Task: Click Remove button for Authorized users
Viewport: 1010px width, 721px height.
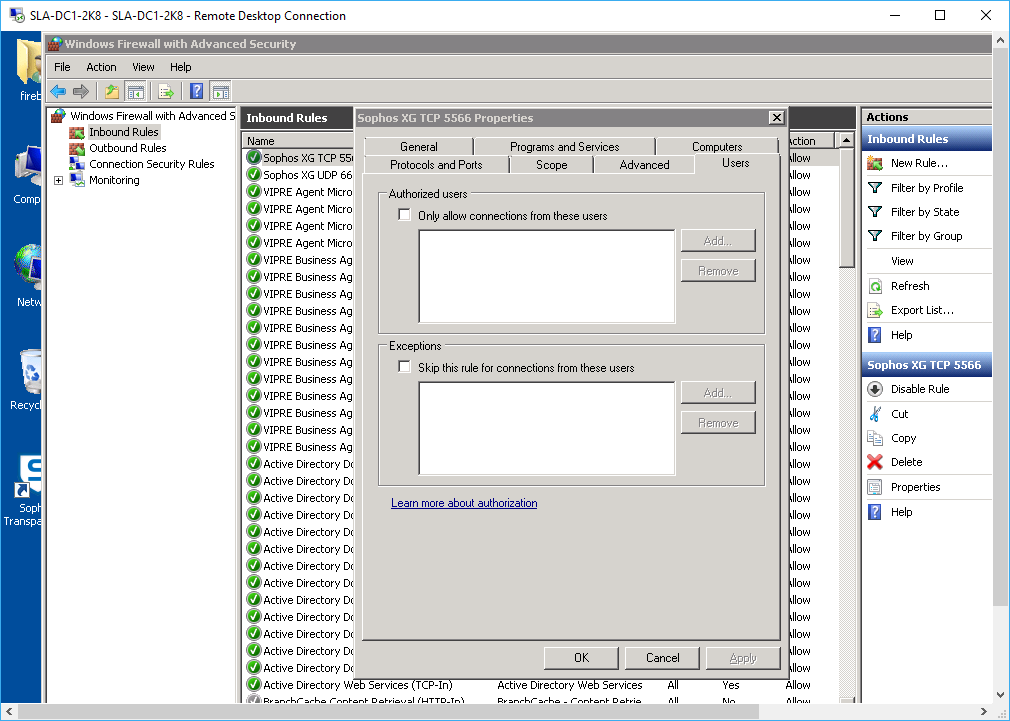Action: tap(718, 271)
